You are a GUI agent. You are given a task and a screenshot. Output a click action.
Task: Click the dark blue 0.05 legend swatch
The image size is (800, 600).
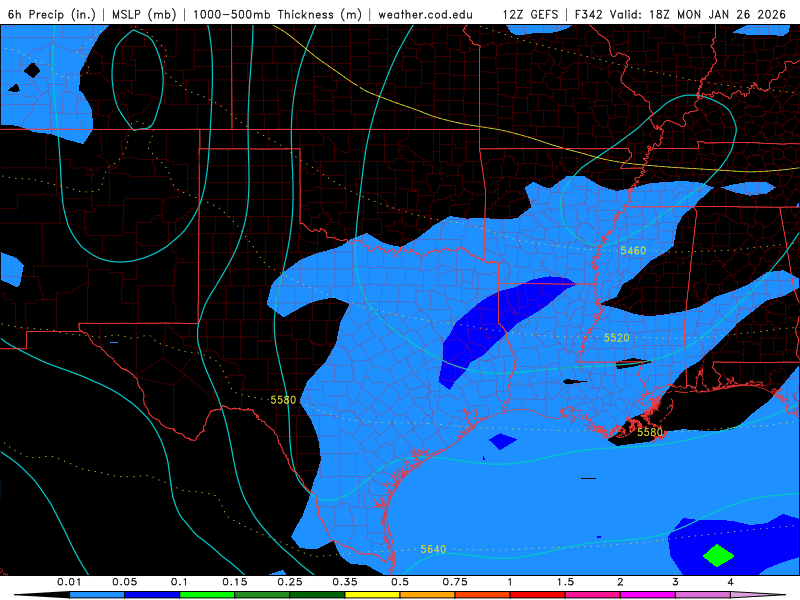(x=152, y=595)
